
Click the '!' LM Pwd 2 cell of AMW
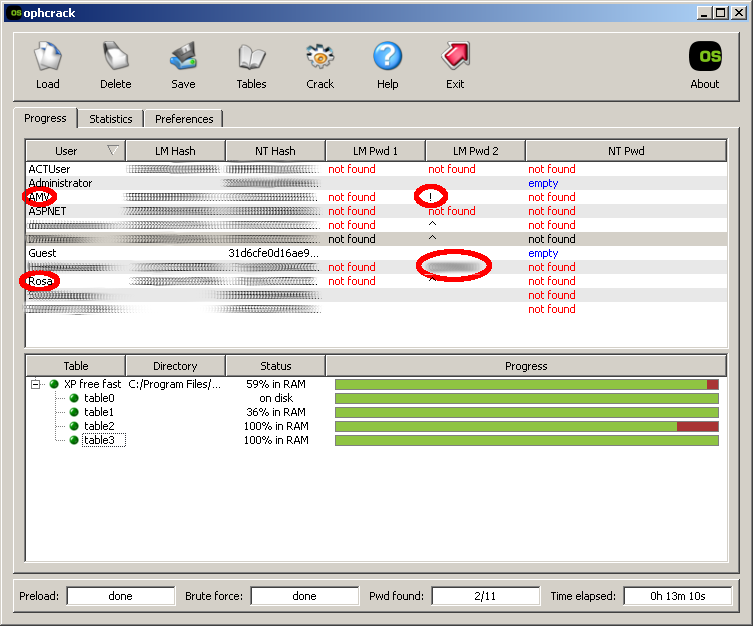pyautogui.click(x=430, y=197)
